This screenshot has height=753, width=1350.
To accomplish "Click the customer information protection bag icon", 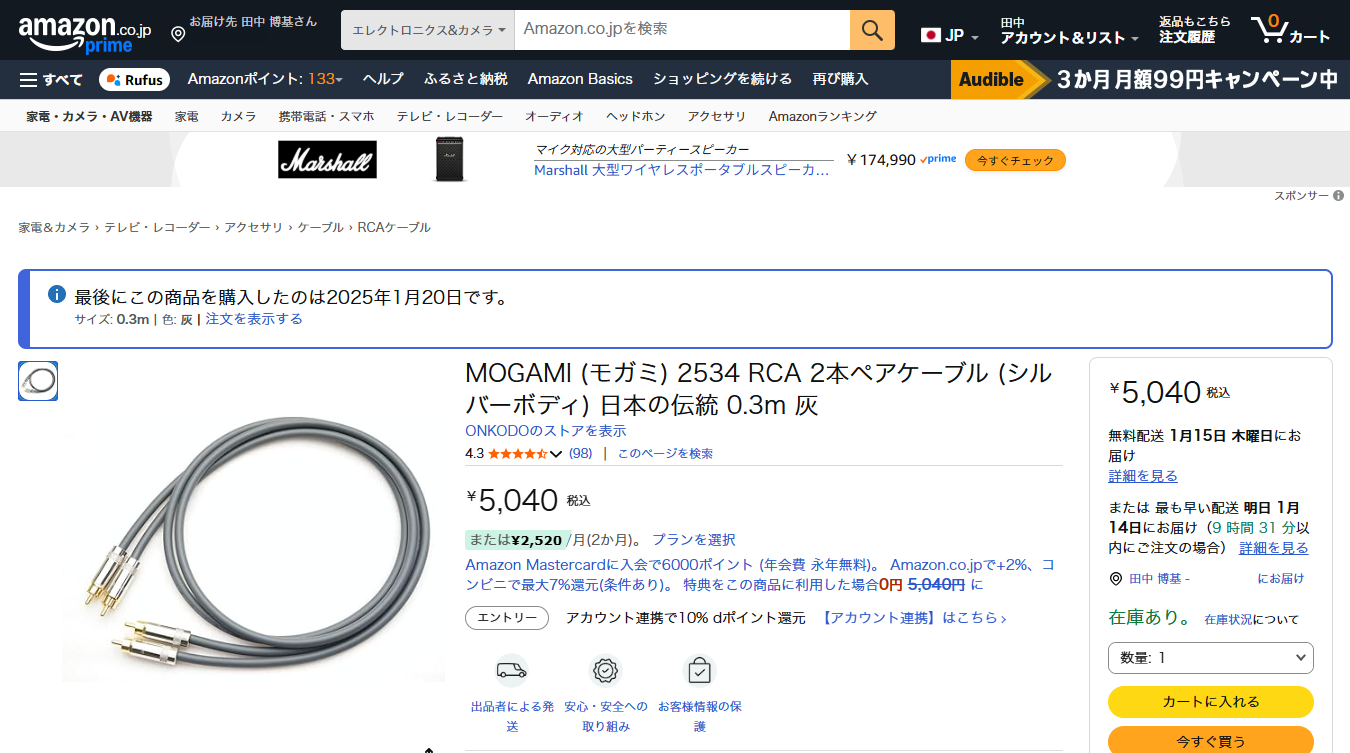I will pos(699,670).
